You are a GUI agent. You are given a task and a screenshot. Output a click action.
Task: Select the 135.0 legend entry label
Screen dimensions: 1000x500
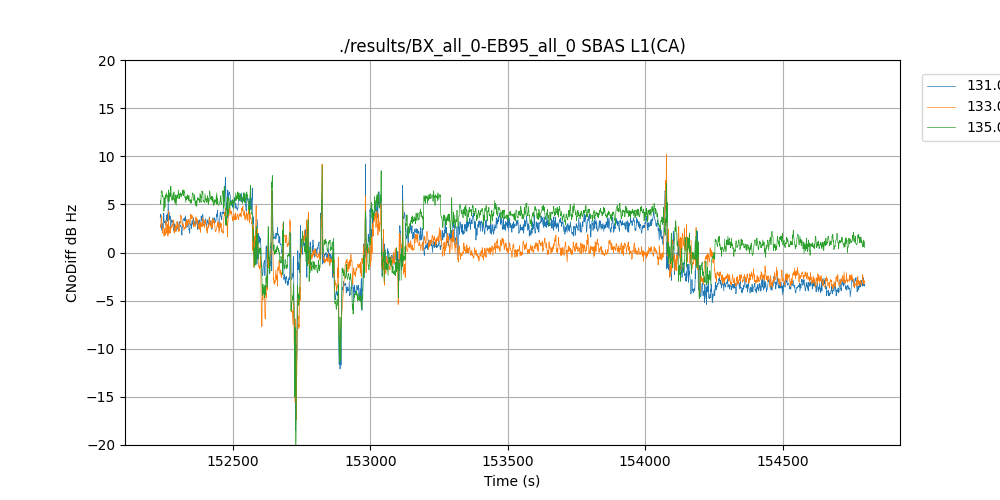point(982,127)
